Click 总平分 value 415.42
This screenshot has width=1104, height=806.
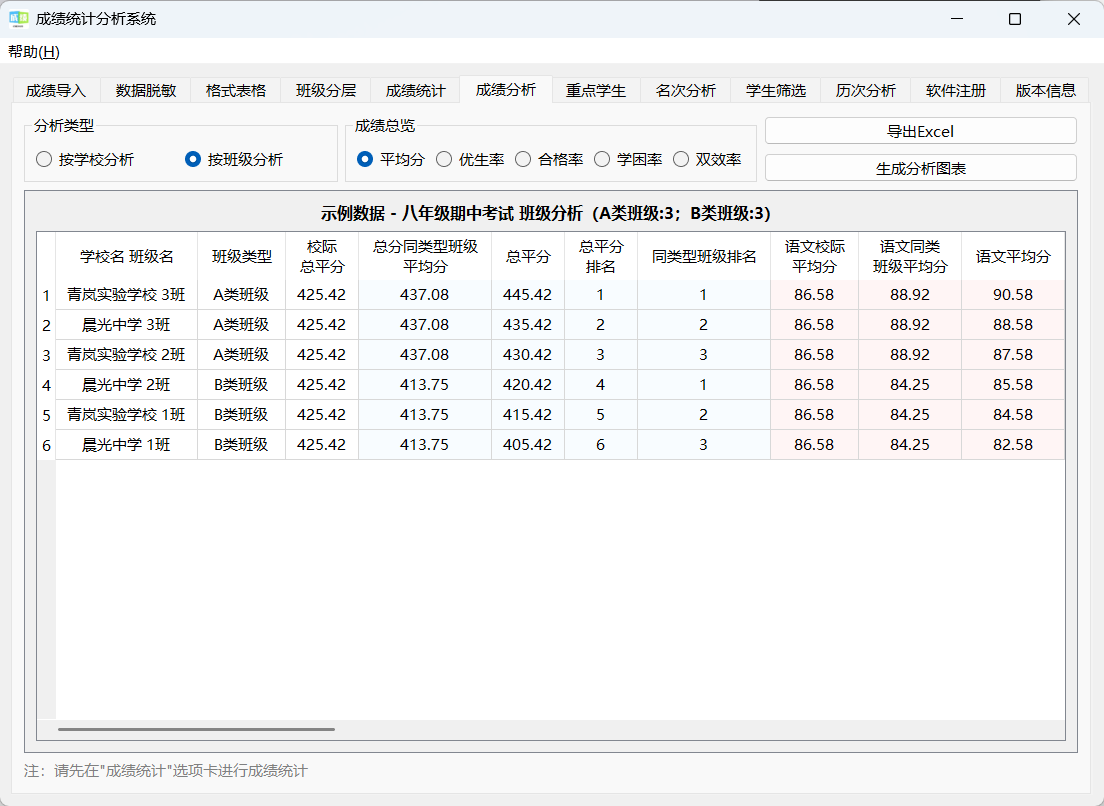point(528,415)
